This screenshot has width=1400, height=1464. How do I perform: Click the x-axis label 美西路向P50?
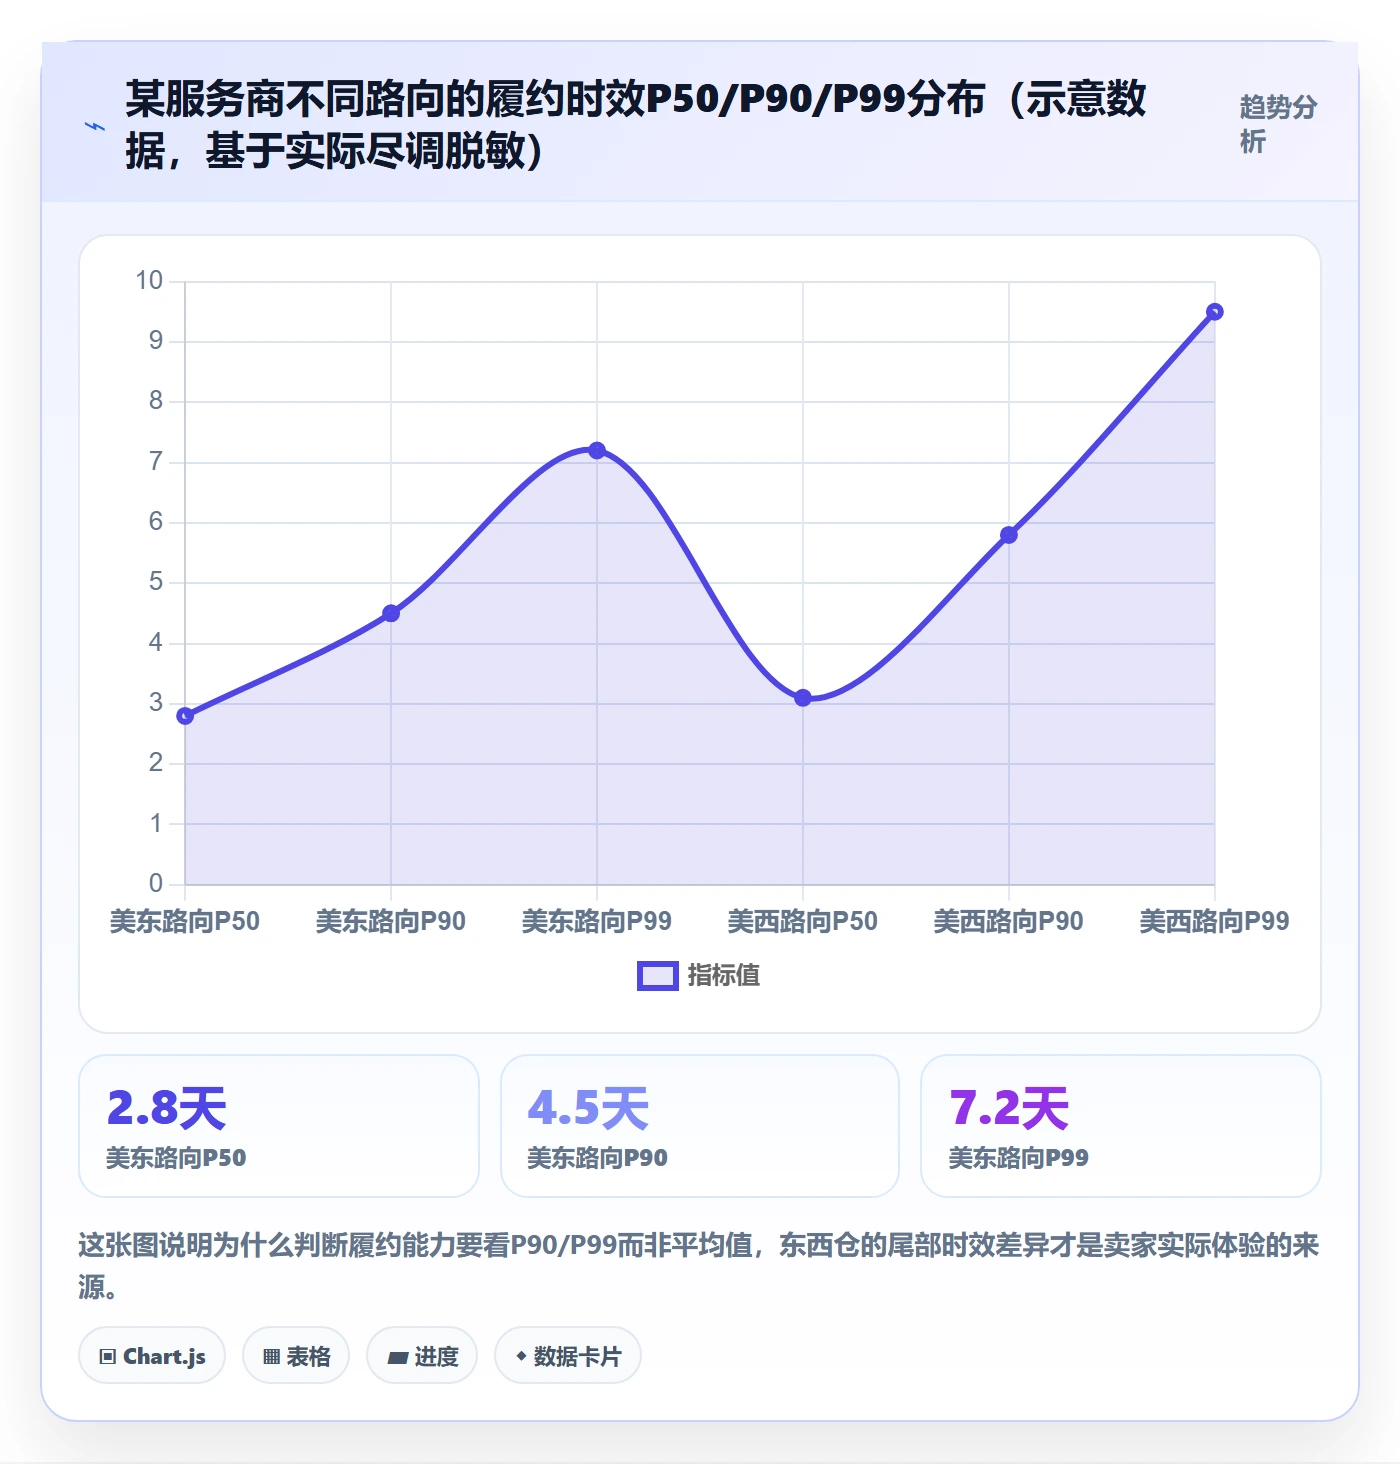pyautogui.click(x=803, y=921)
